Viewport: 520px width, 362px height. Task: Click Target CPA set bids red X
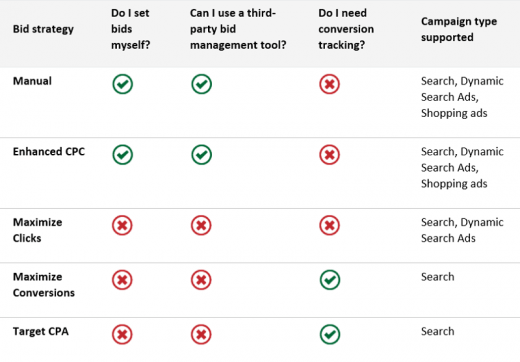pyautogui.click(x=122, y=335)
